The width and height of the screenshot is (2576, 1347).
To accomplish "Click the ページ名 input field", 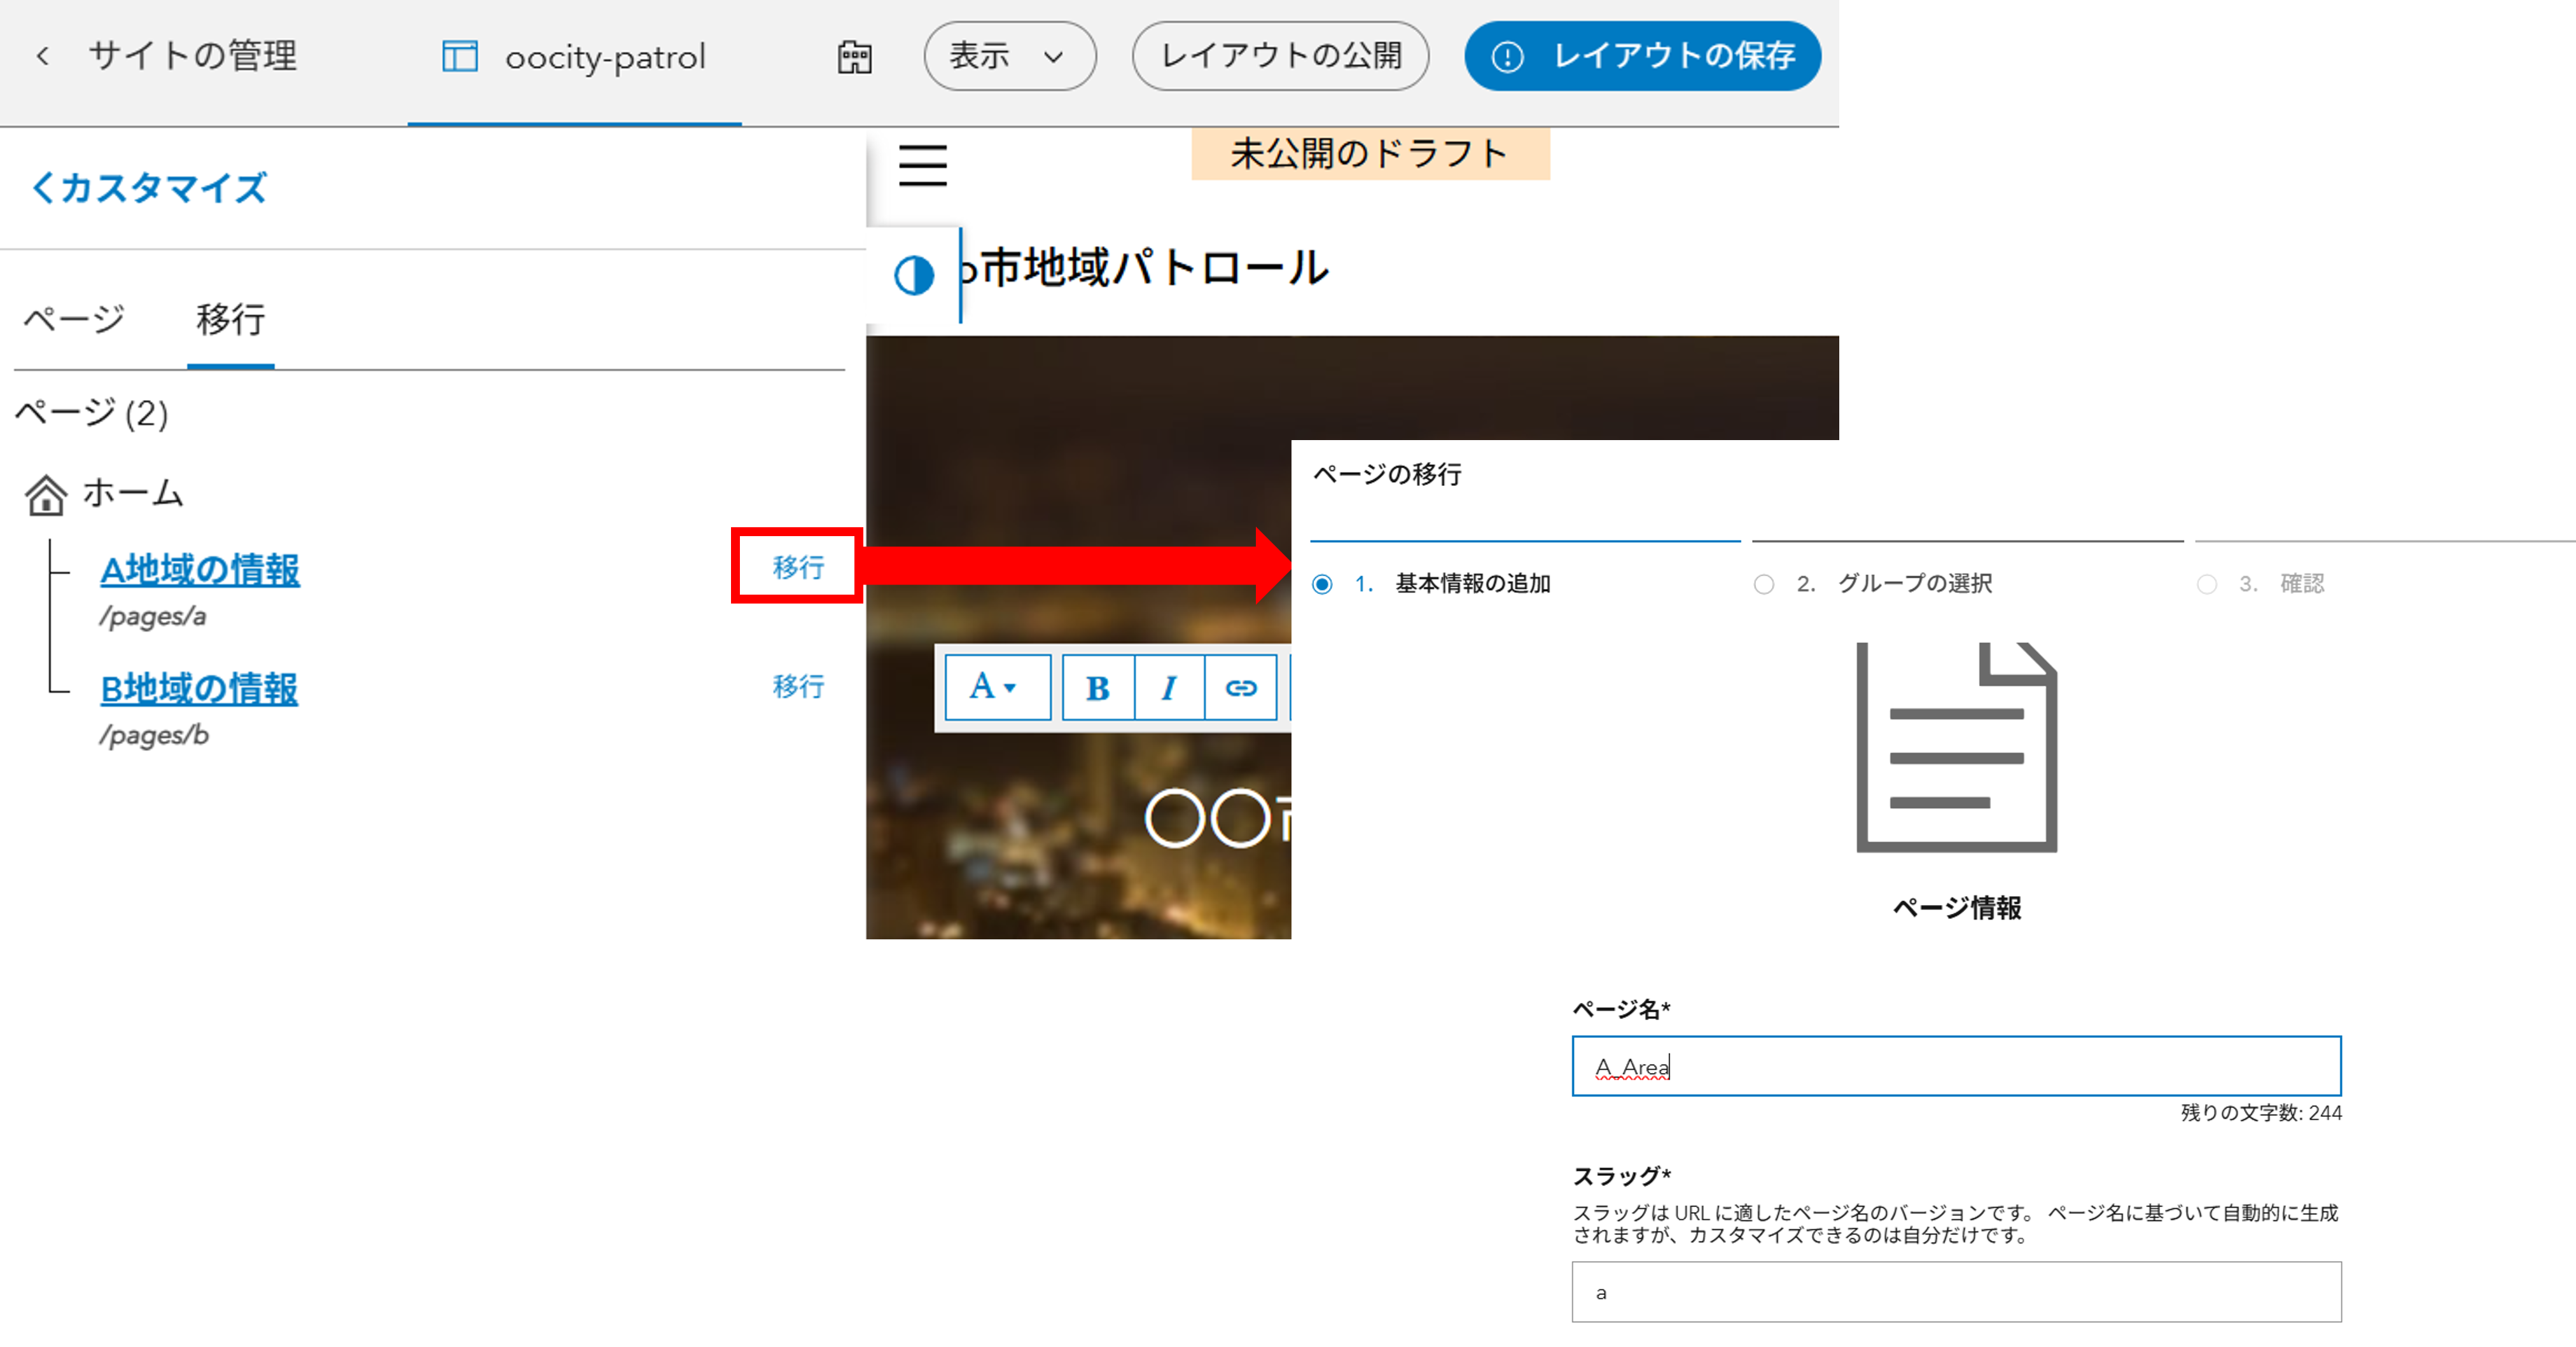I will coord(1956,1066).
